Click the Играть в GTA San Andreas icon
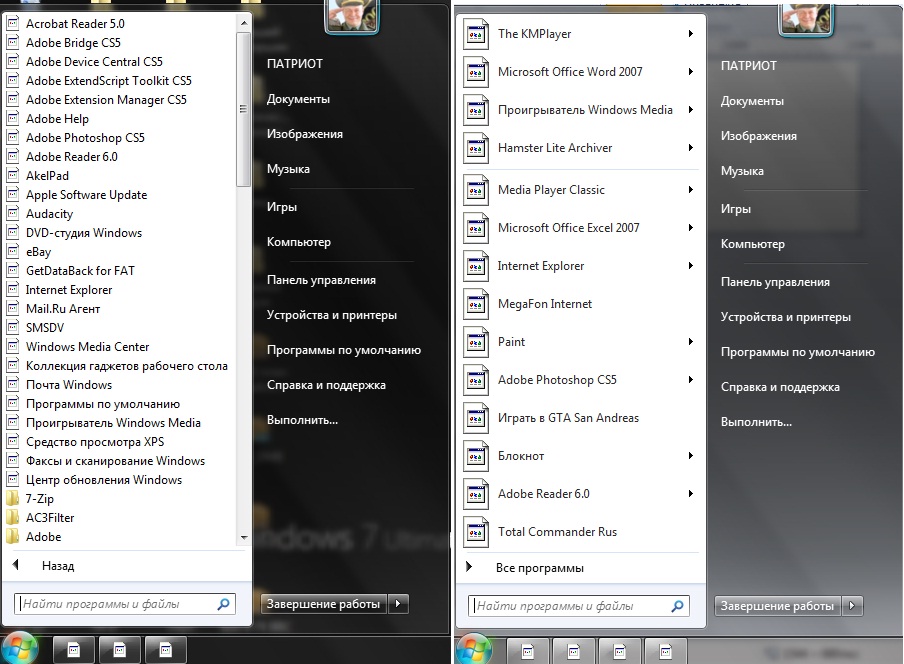The width and height of the screenshot is (904, 664). tap(476, 418)
